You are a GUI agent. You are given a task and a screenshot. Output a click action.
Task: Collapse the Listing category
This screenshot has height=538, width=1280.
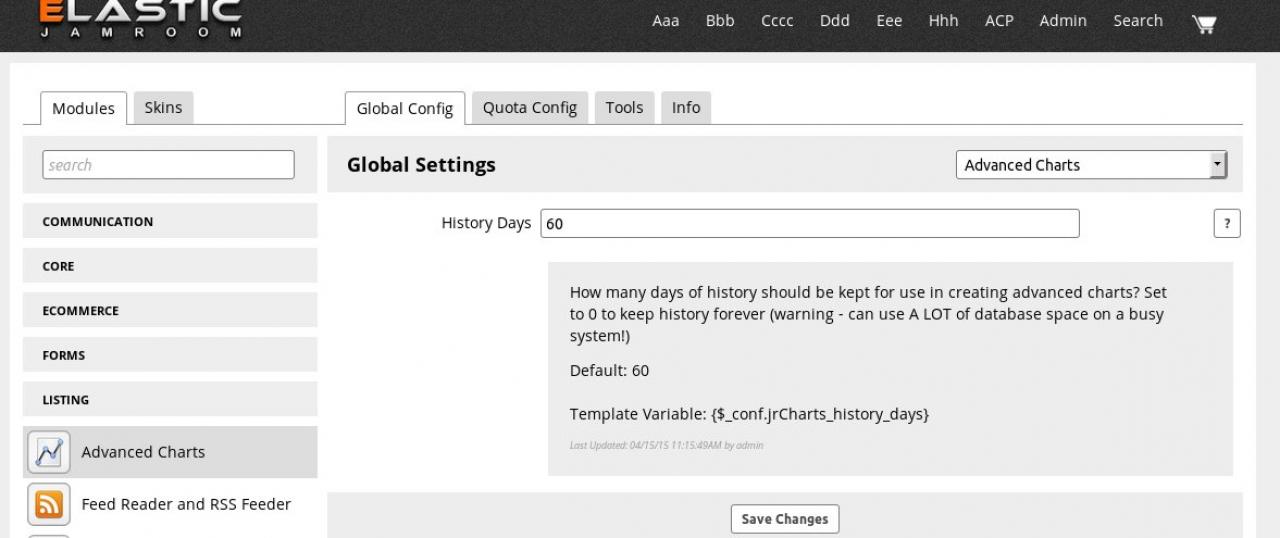pos(169,400)
